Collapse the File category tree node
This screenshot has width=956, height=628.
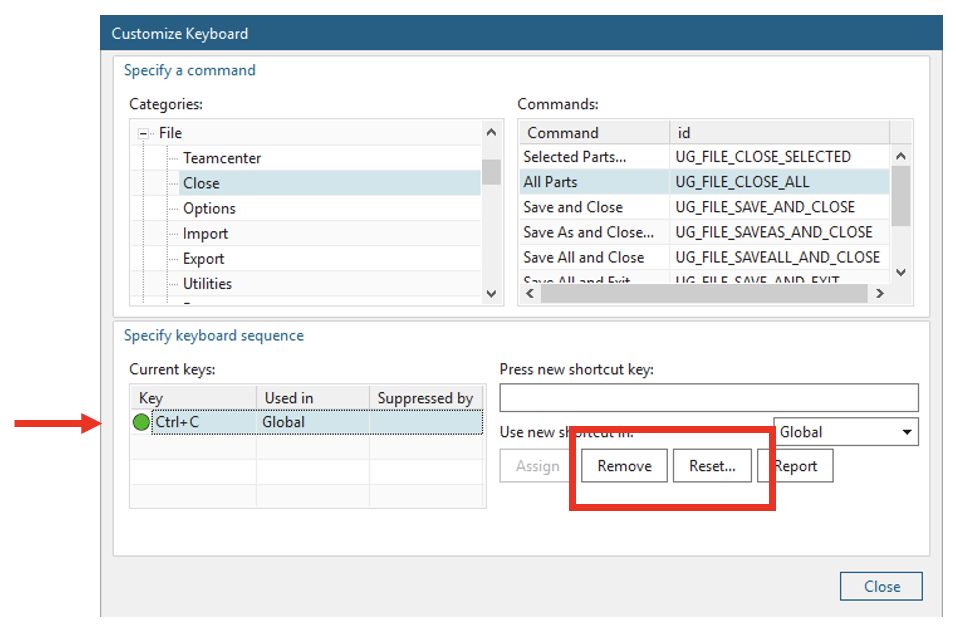point(143,133)
